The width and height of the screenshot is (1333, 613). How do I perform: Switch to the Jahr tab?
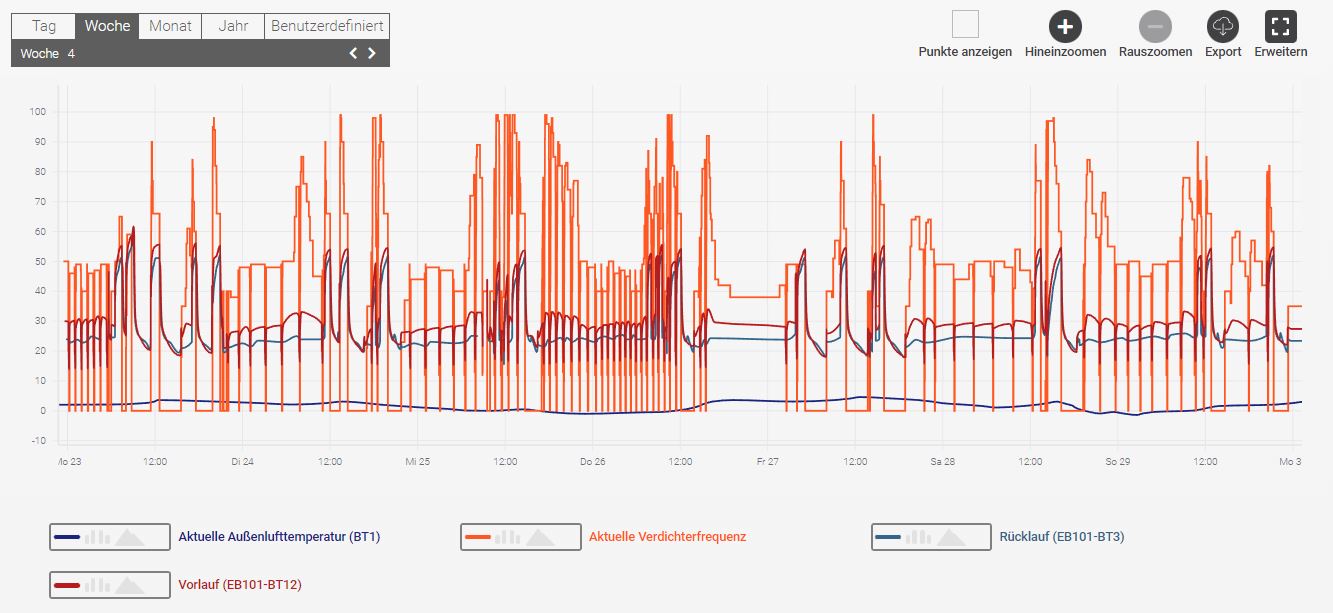point(233,26)
